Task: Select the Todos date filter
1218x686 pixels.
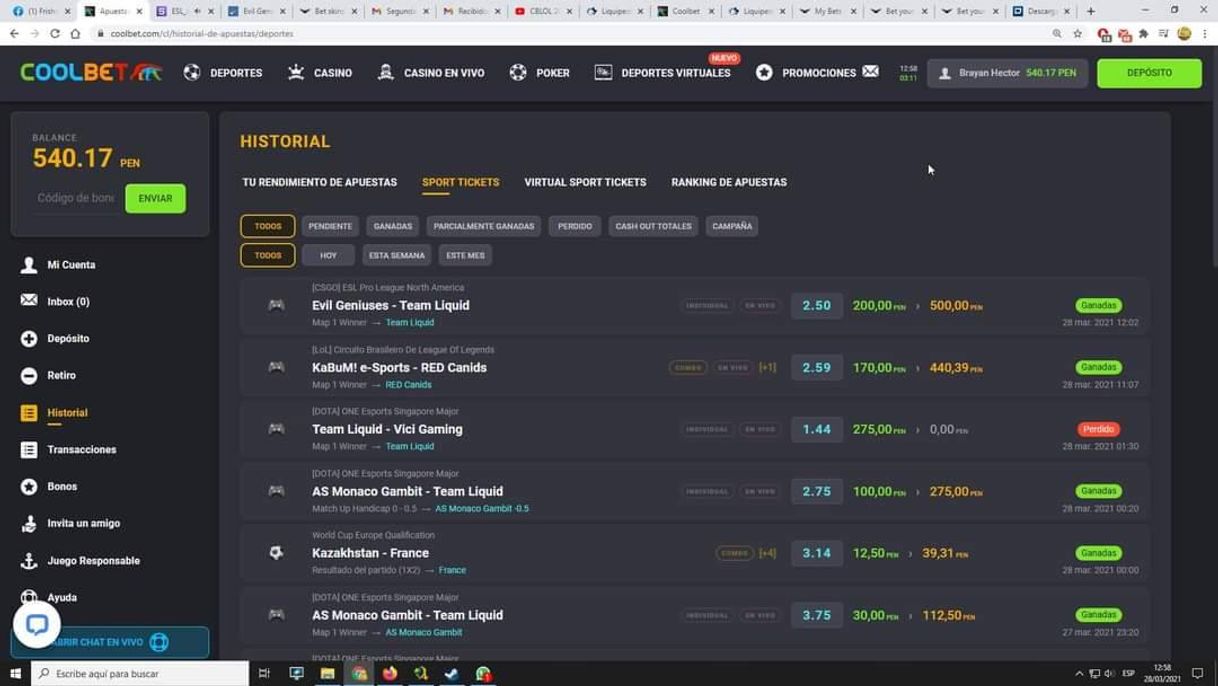Action: 268,255
